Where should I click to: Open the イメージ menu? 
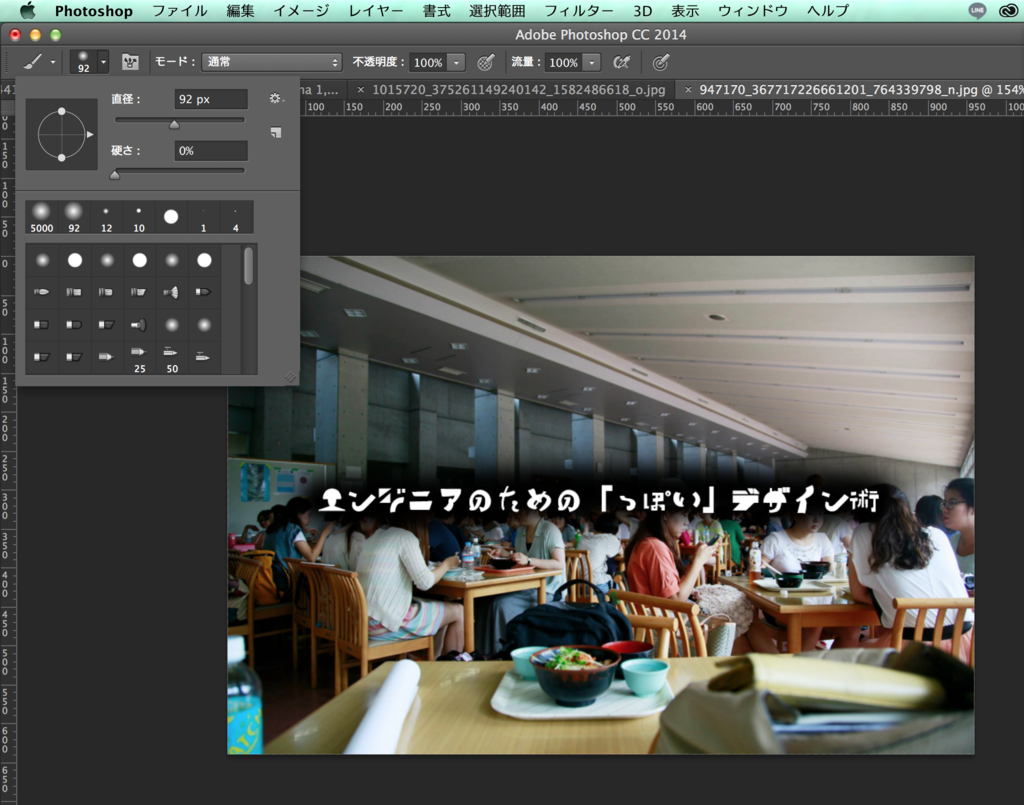coord(301,11)
